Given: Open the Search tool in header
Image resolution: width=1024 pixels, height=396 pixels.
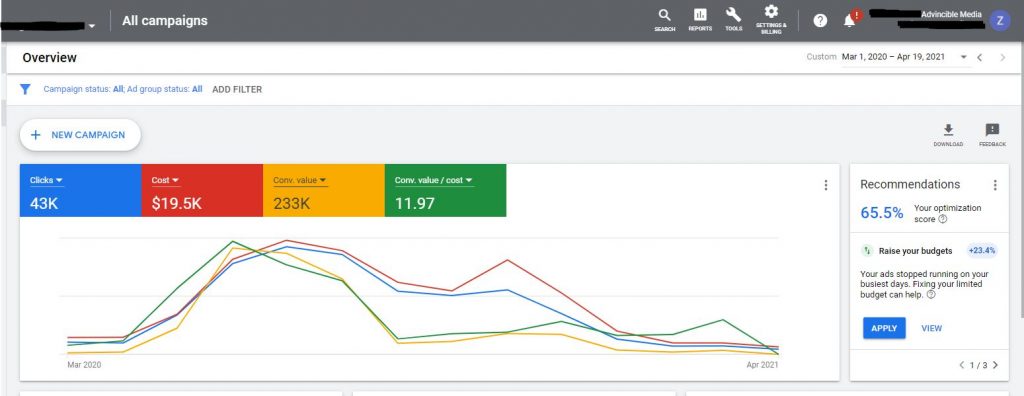Looking at the screenshot, I should click(x=664, y=20).
